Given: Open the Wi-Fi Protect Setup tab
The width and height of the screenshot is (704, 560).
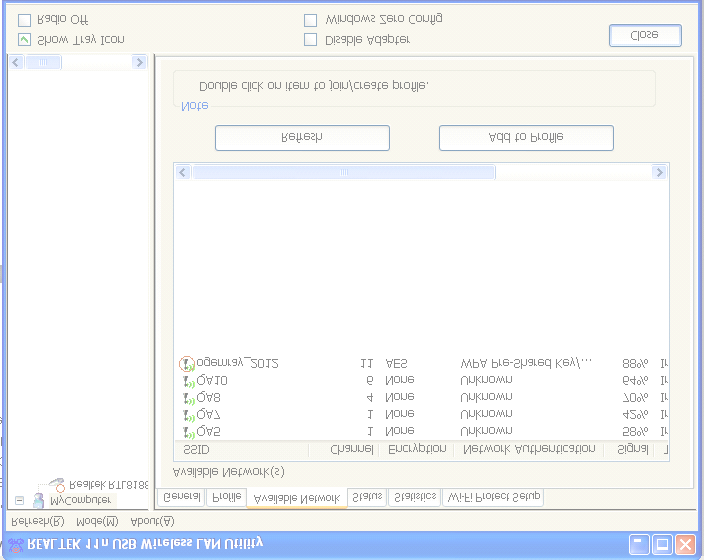Looking at the screenshot, I should point(493,497).
